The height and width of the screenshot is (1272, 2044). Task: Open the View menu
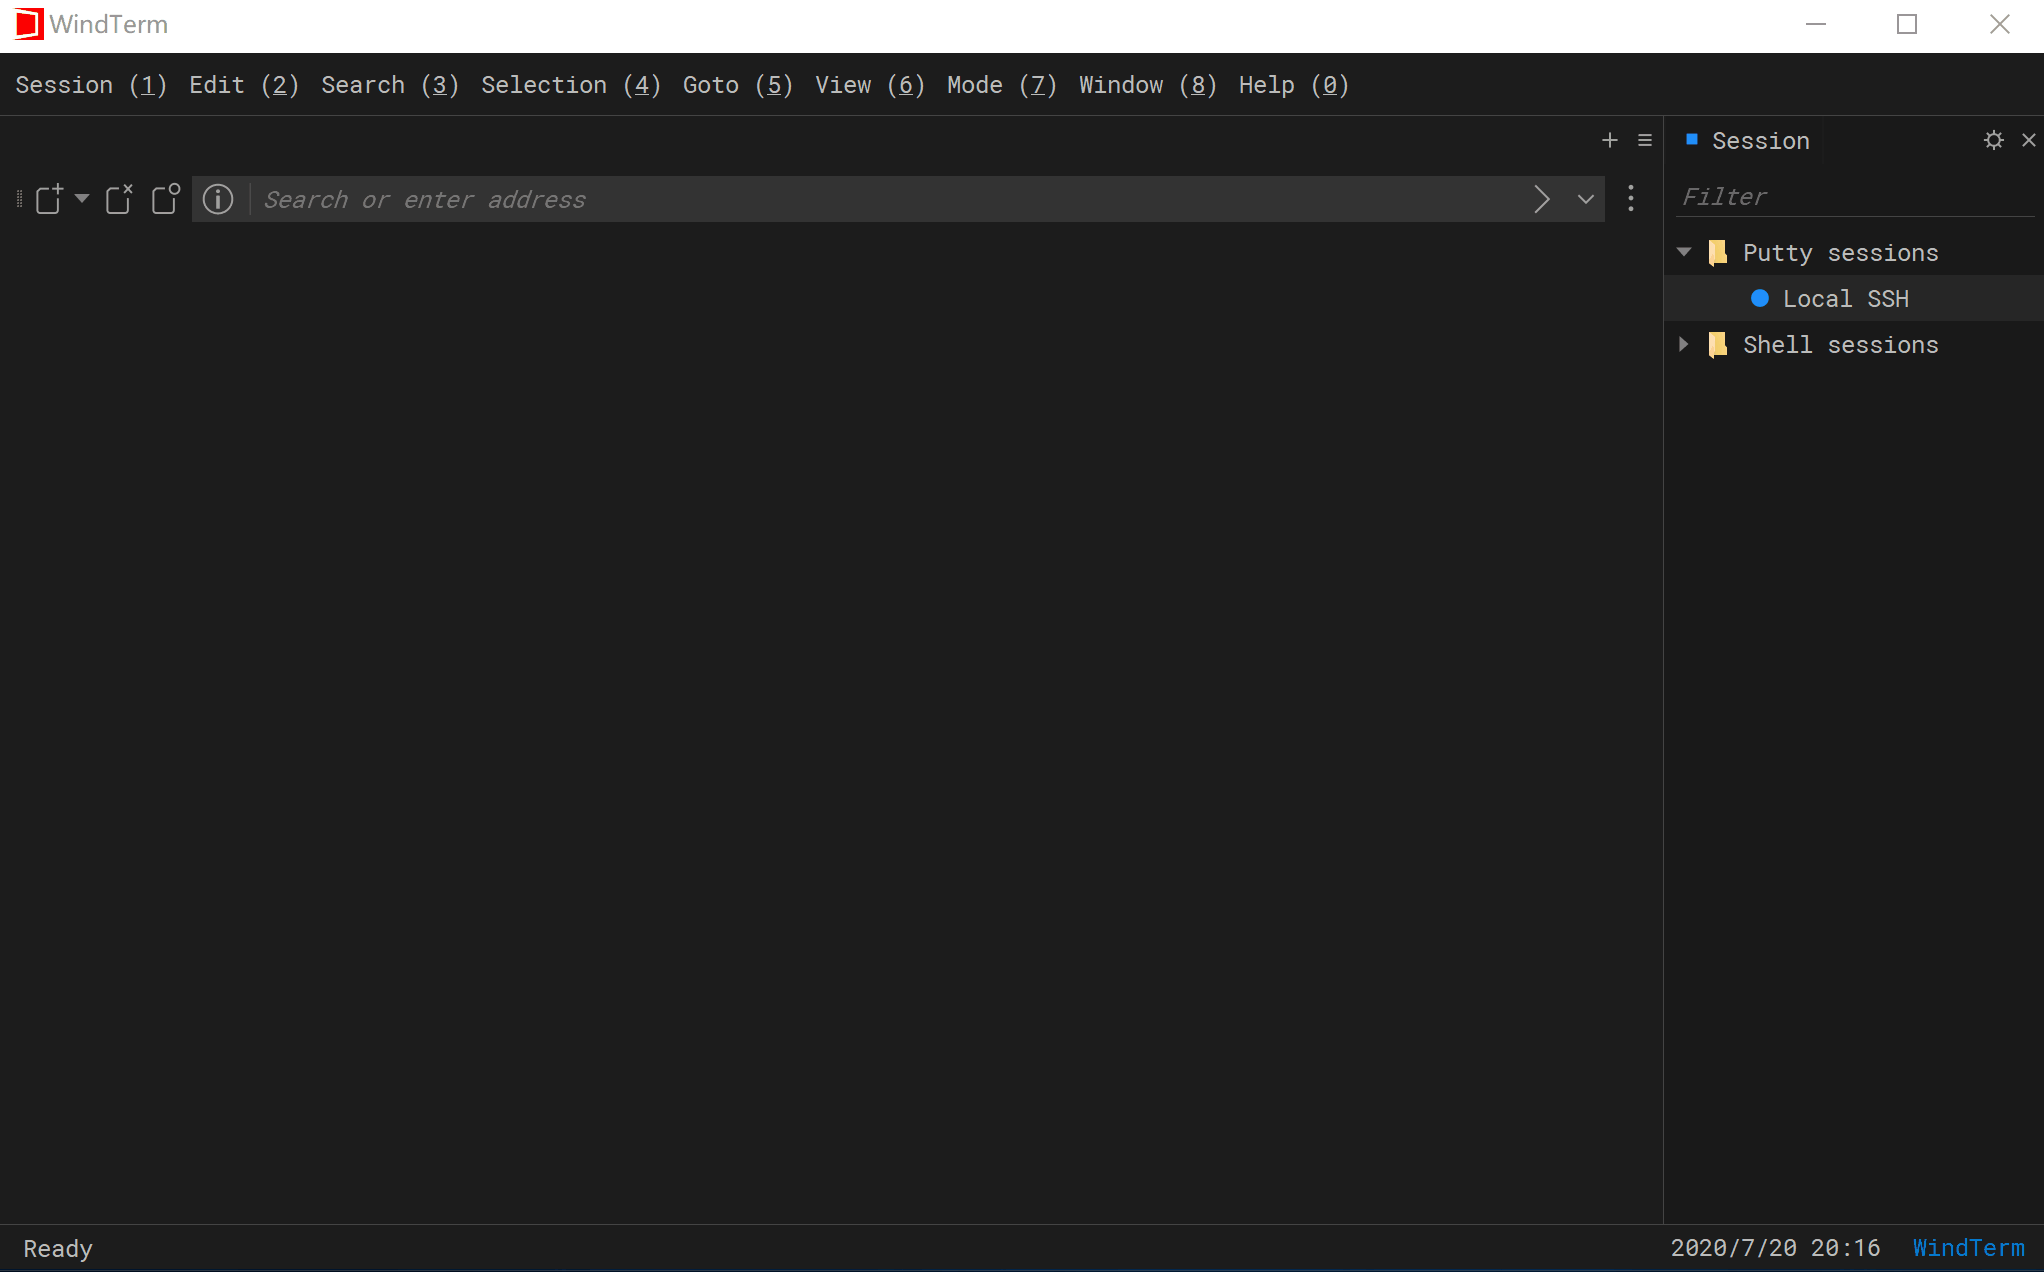(870, 85)
